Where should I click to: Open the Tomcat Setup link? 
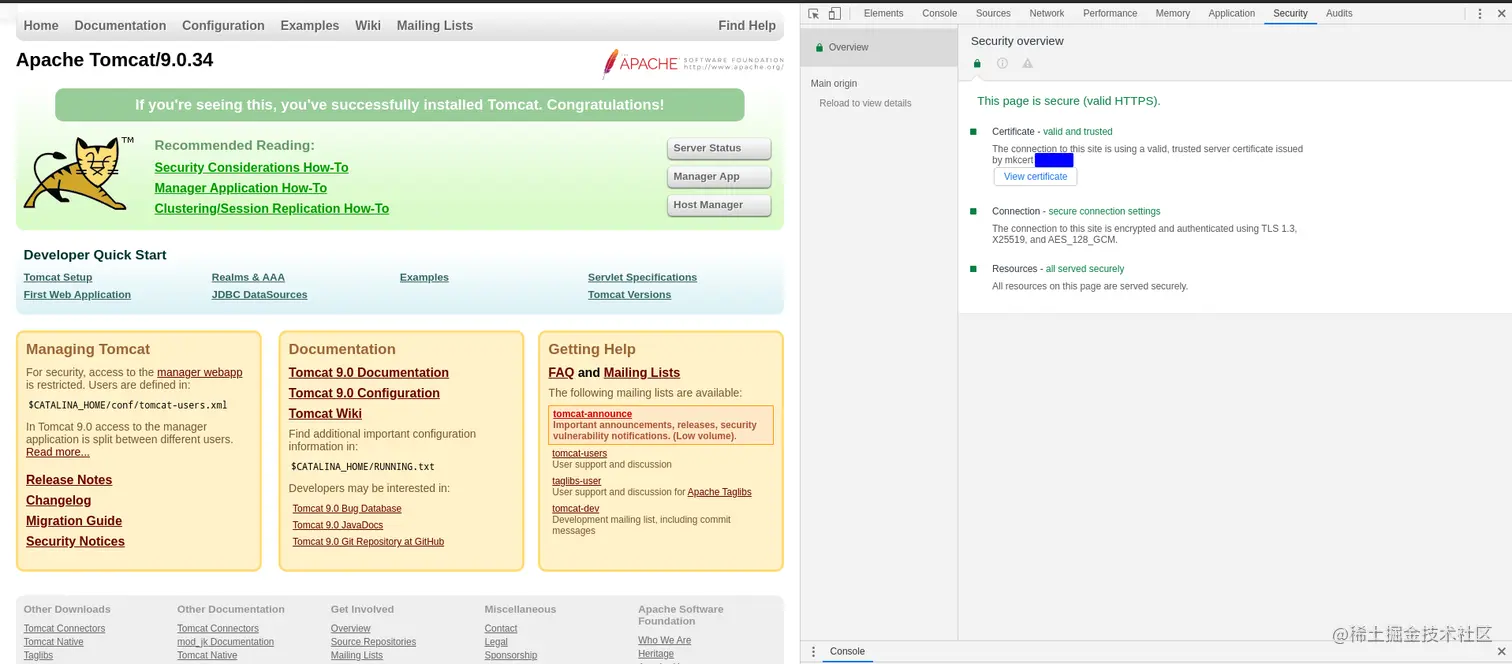pyautogui.click(x=58, y=277)
